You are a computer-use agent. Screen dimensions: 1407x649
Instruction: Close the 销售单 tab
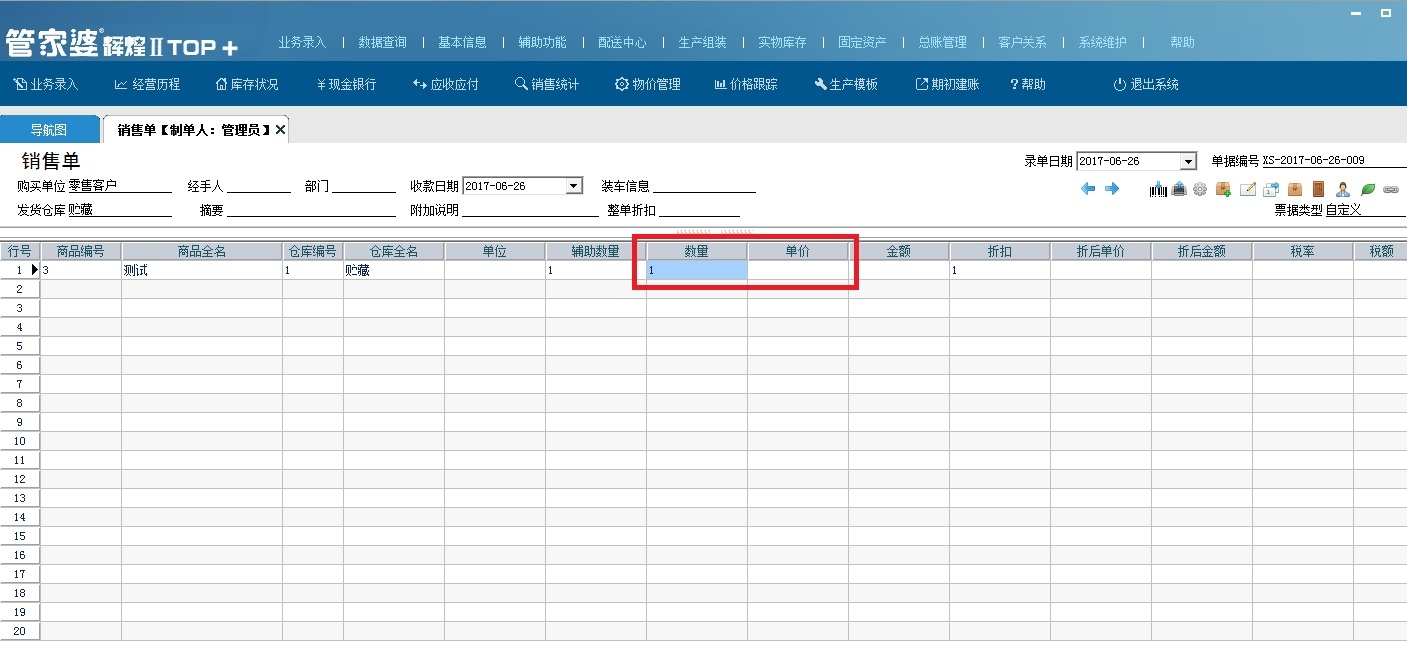[x=281, y=130]
